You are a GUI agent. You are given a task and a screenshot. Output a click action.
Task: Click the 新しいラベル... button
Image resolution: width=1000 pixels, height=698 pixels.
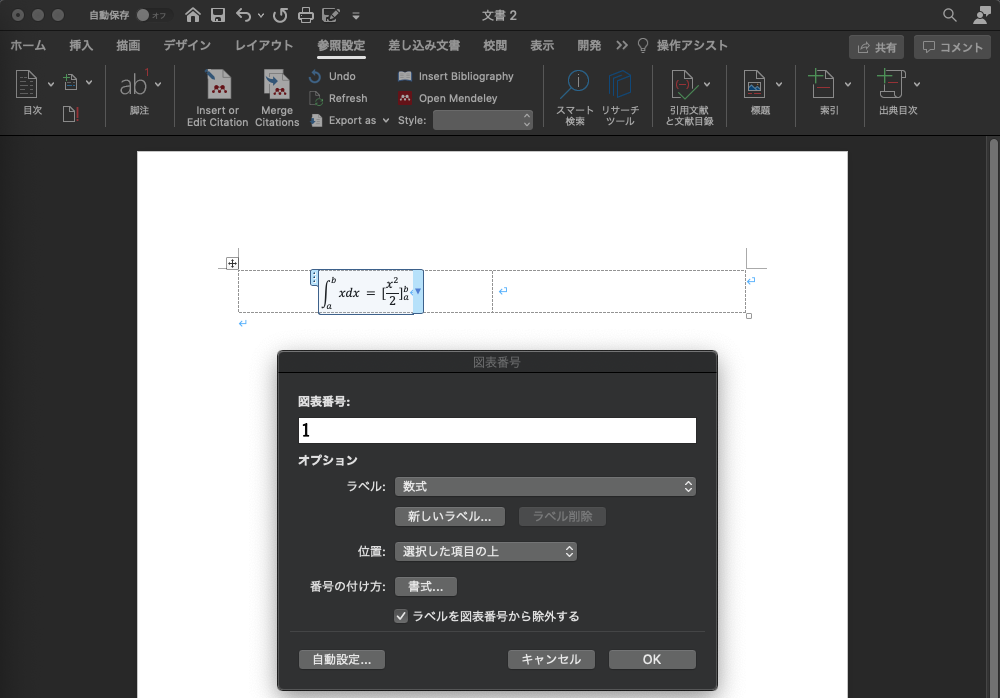click(x=450, y=517)
